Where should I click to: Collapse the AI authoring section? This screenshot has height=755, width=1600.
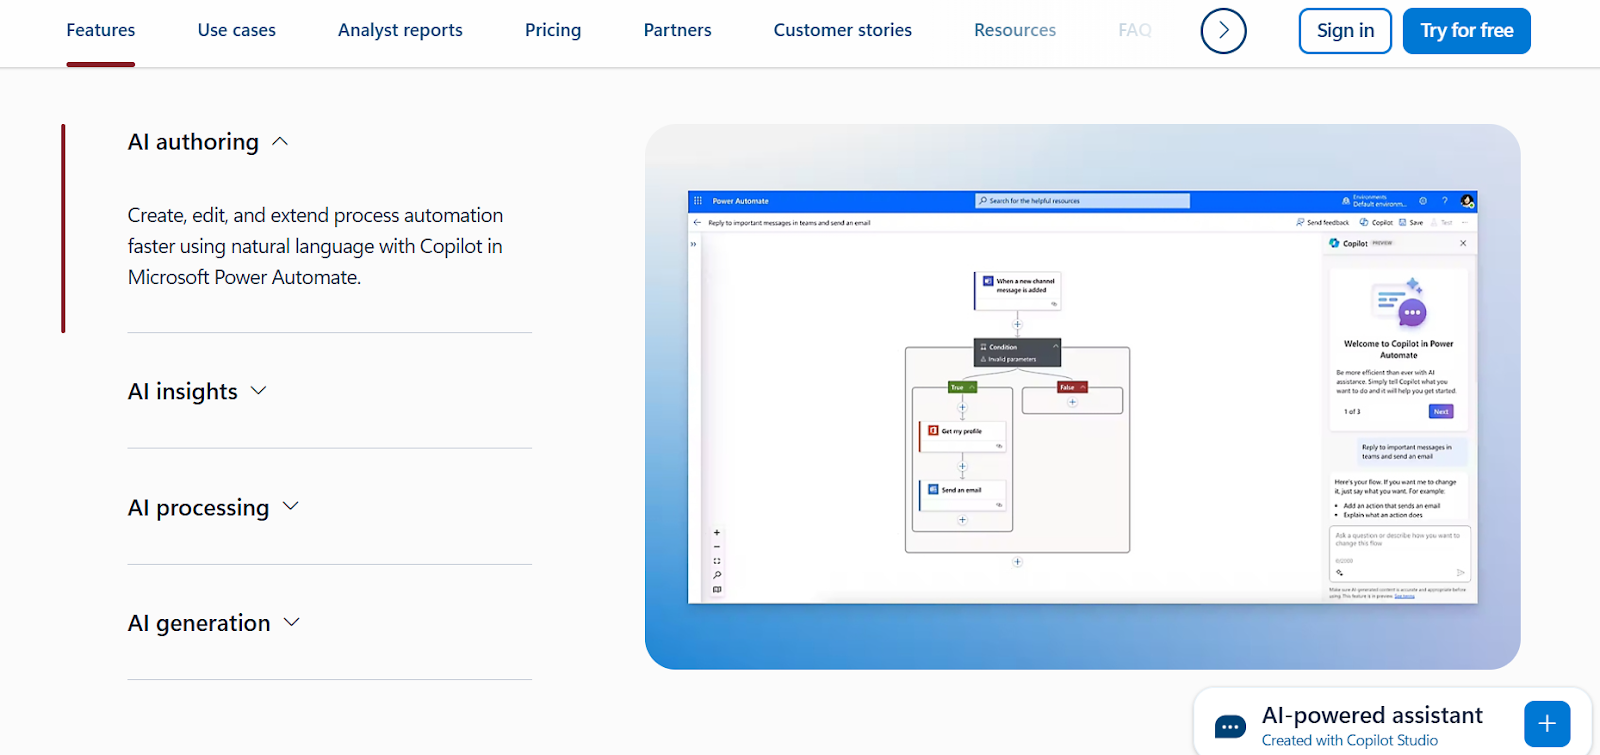(x=208, y=142)
